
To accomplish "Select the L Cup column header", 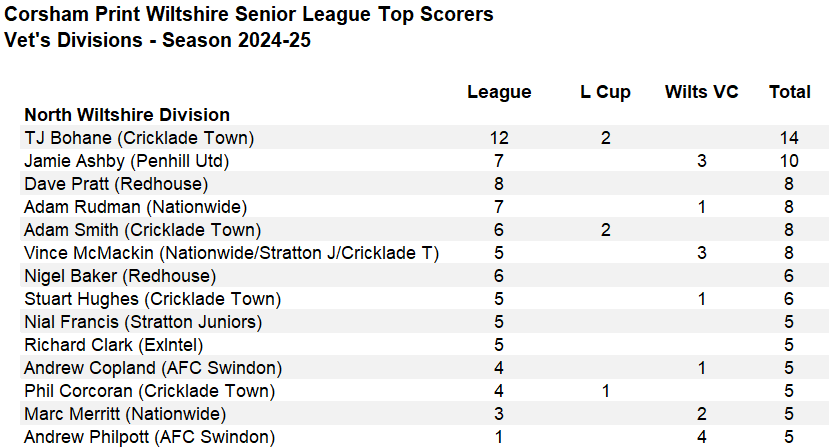I will tap(605, 92).
